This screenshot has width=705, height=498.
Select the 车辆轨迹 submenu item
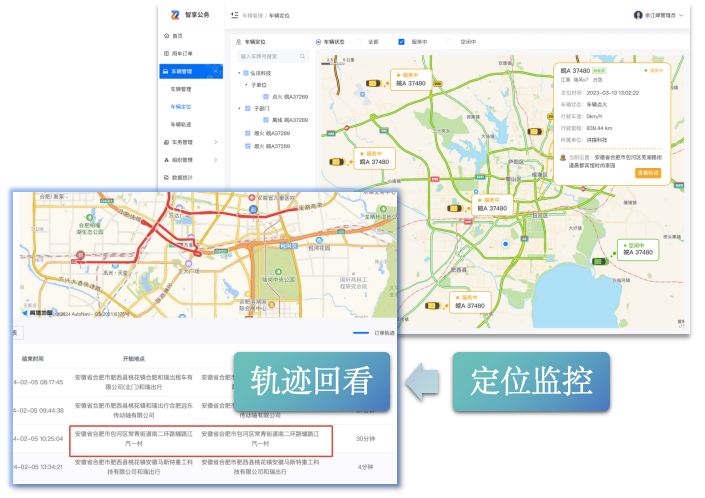181,124
